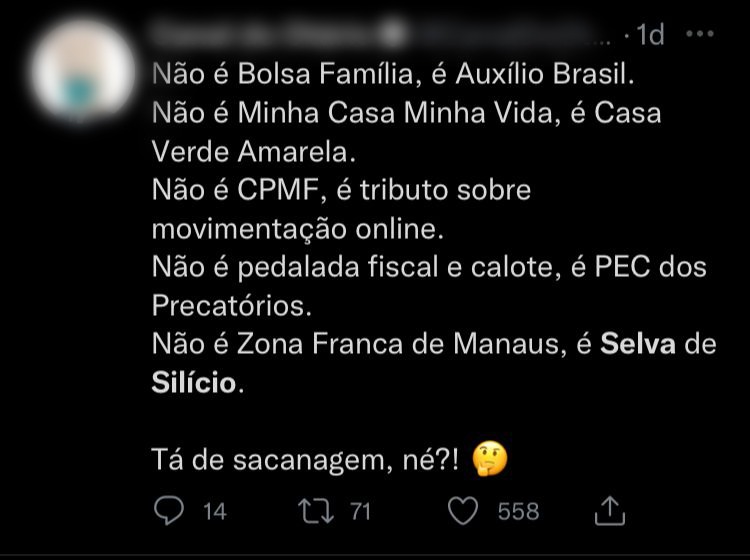Click the bold word "Silício"
The height and width of the screenshot is (560, 750).
(x=196, y=382)
